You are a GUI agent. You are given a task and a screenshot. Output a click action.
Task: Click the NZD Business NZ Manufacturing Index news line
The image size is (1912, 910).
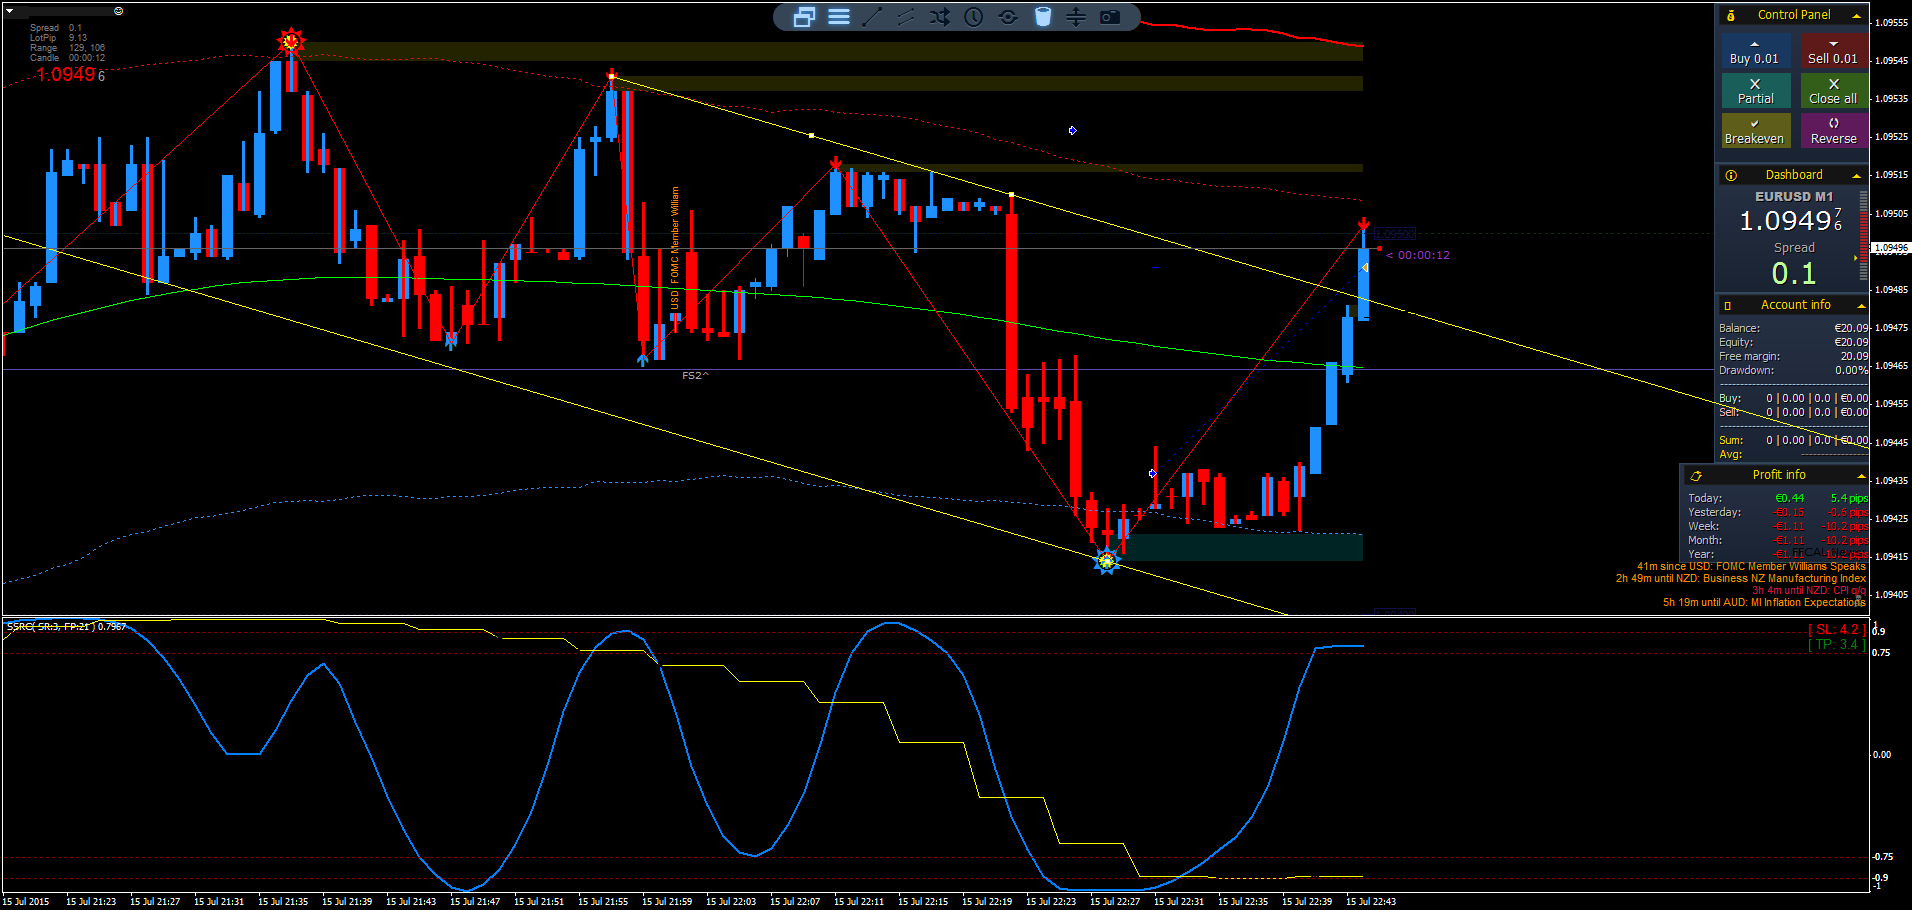tap(1741, 578)
